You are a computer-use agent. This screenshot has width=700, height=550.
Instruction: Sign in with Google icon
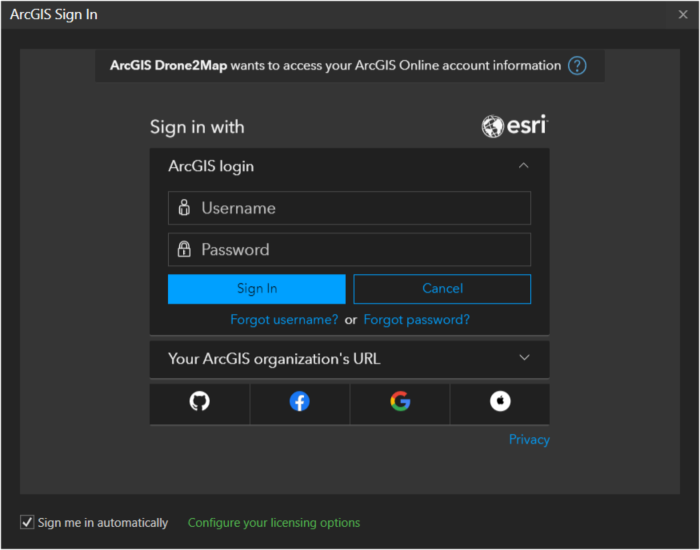pyautogui.click(x=400, y=401)
